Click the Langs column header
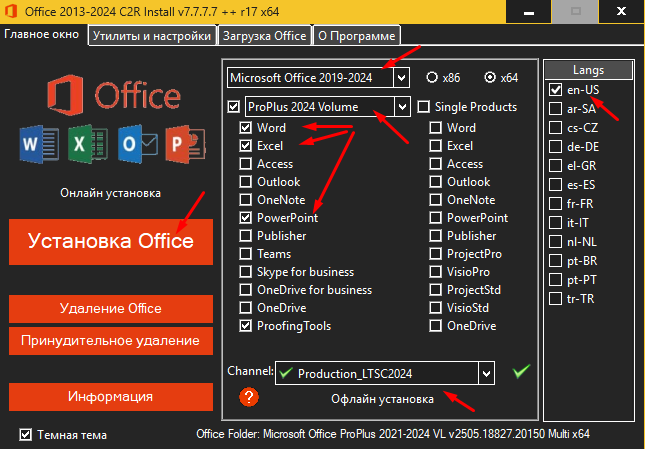The width and height of the screenshot is (645, 449). (x=589, y=70)
